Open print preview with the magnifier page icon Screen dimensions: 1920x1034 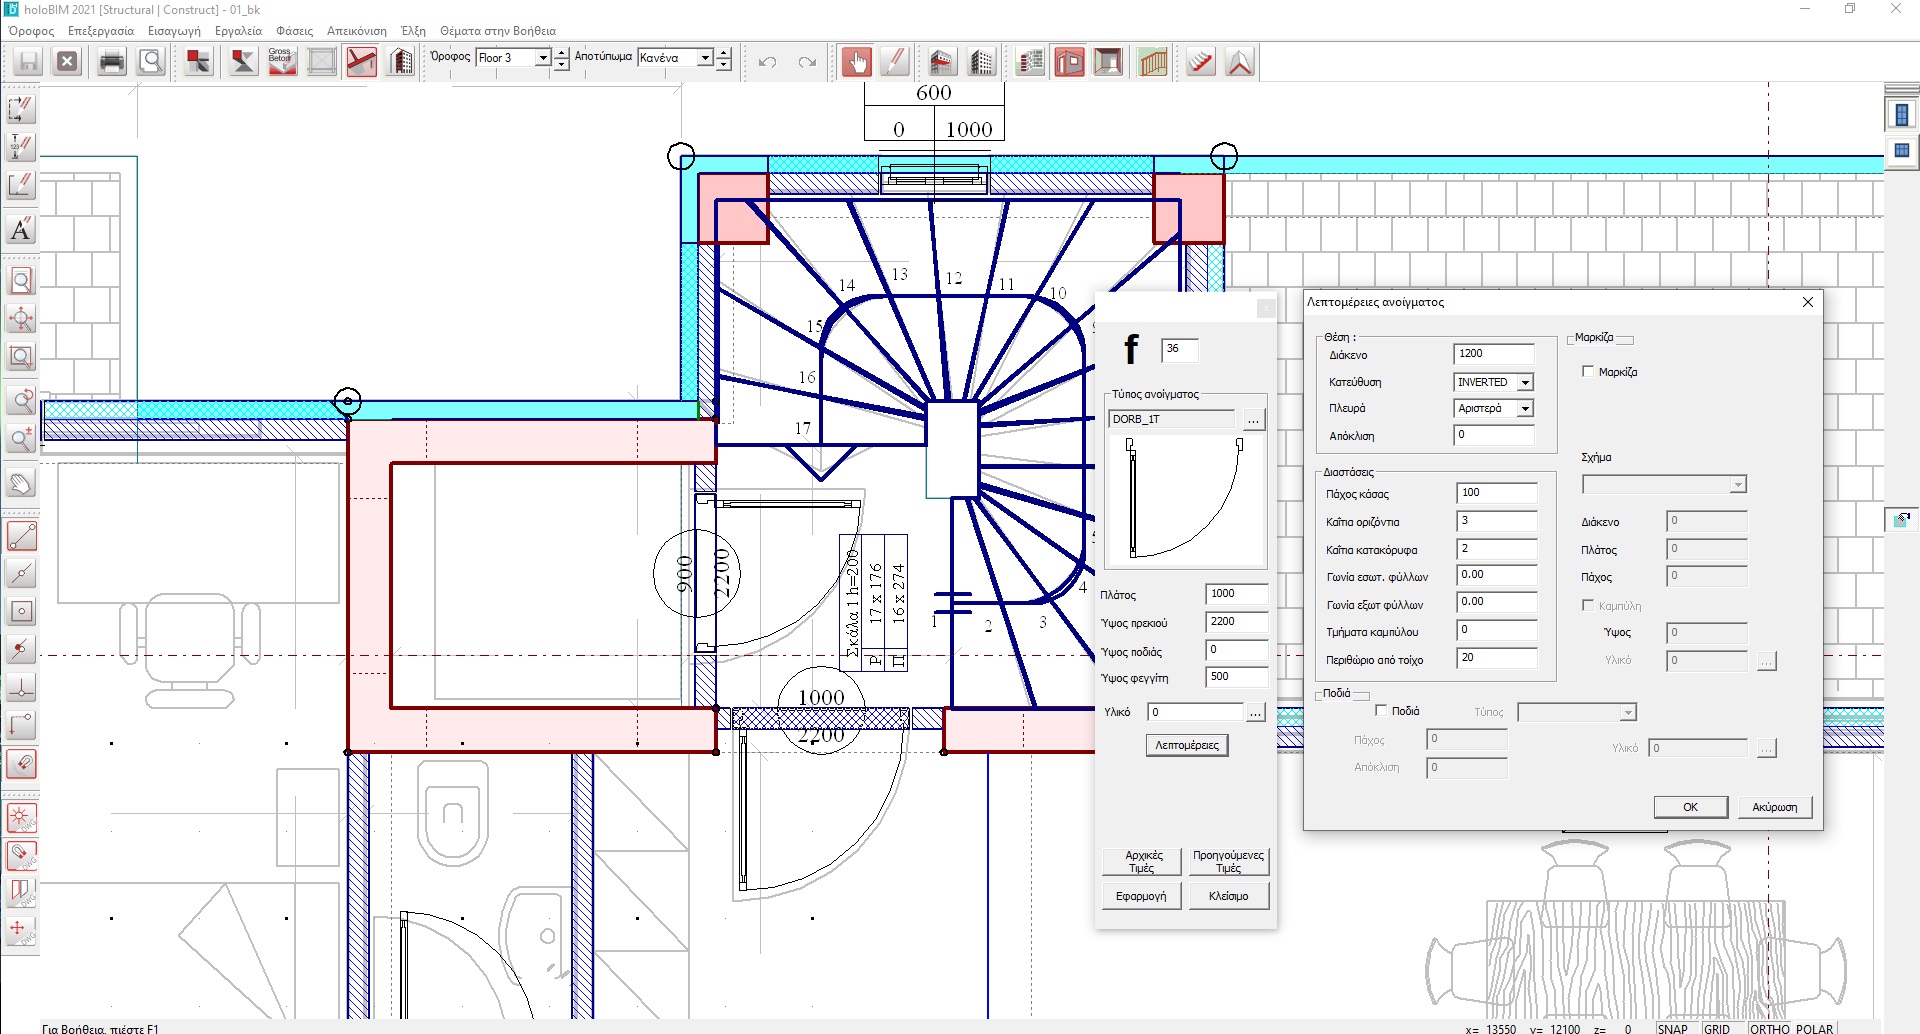[x=151, y=62]
